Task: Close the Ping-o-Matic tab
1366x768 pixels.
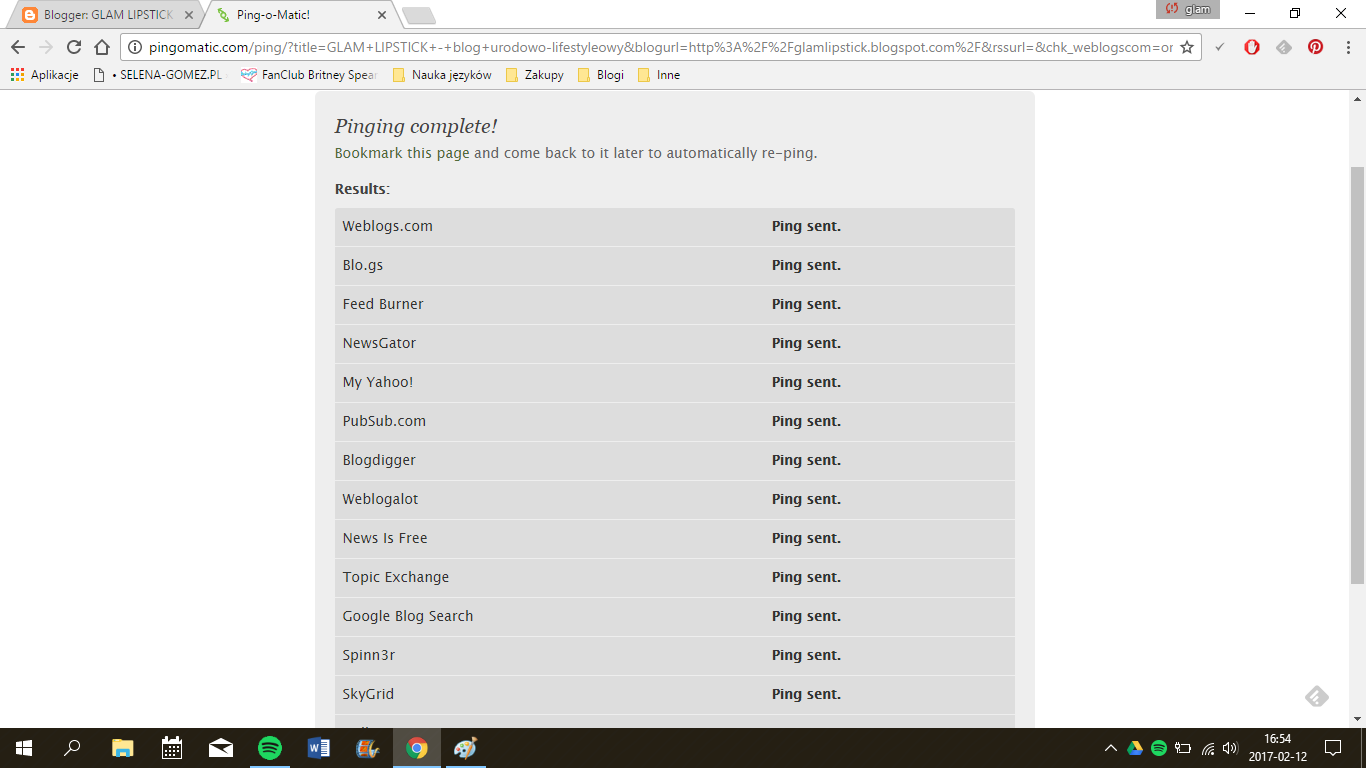Action: (382, 15)
